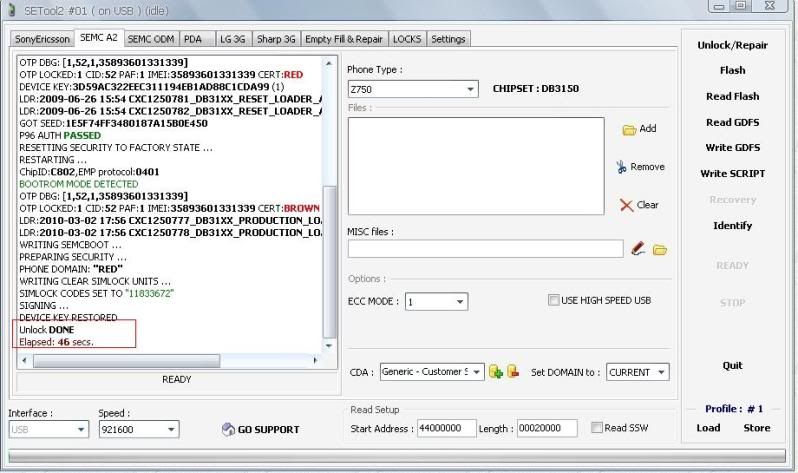The image size is (798, 473).
Task: Click the MISC files browse folder icon
Action: (660, 249)
